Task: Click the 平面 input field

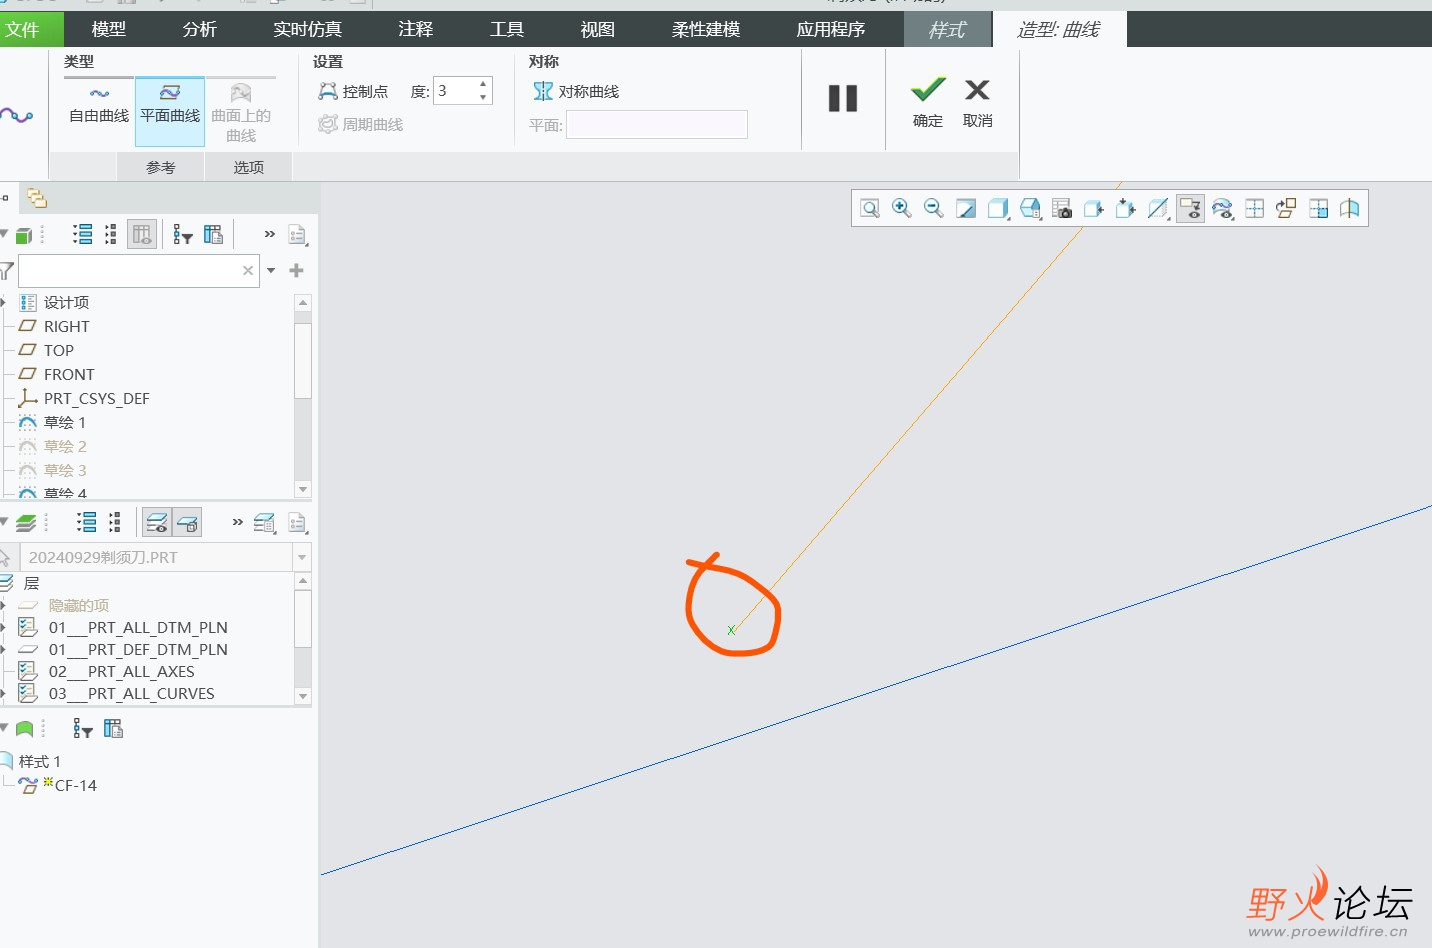Action: pos(657,124)
